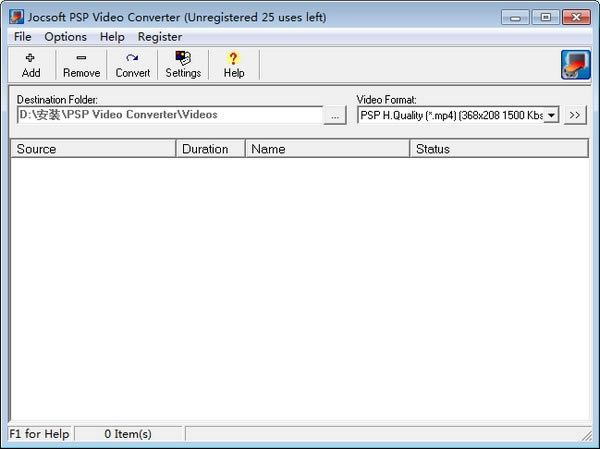This screenshot has height=449, width=600.
Task: Minimize the Jocsoft PSP Video Converter window
Action: [515, 18]
